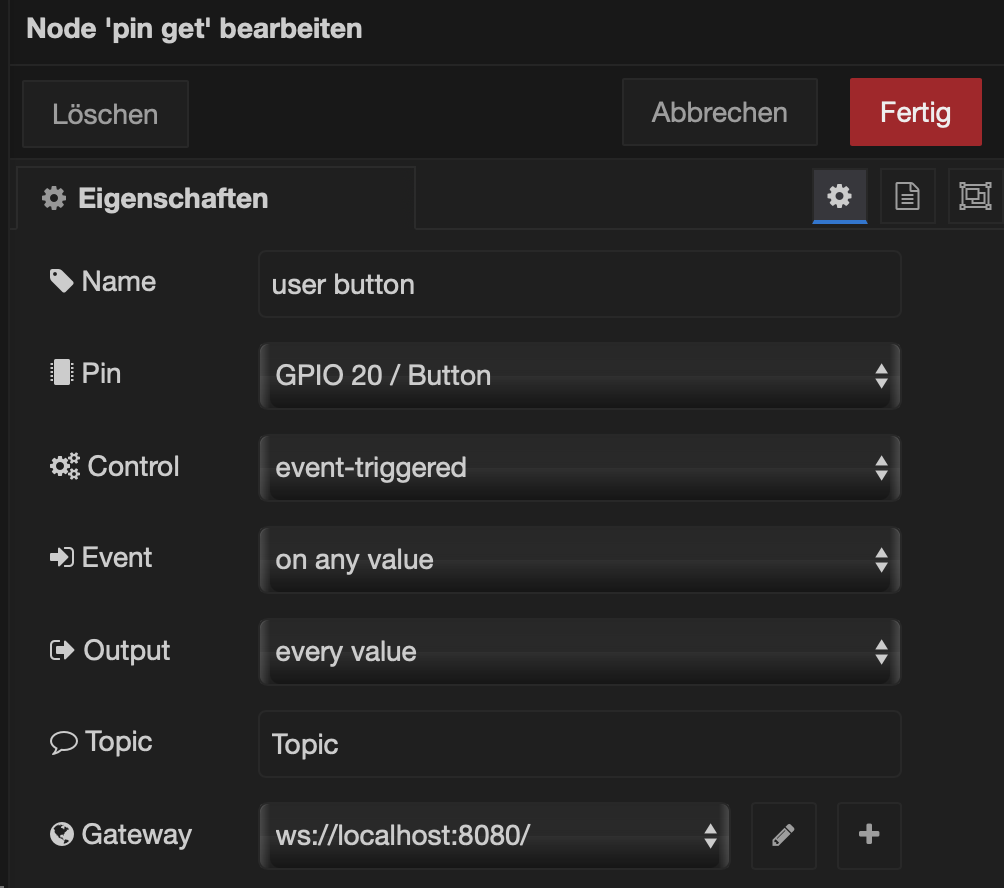Expand the Output dropdown every value
Screen dimensions: 1004x888
pos(579,652)
